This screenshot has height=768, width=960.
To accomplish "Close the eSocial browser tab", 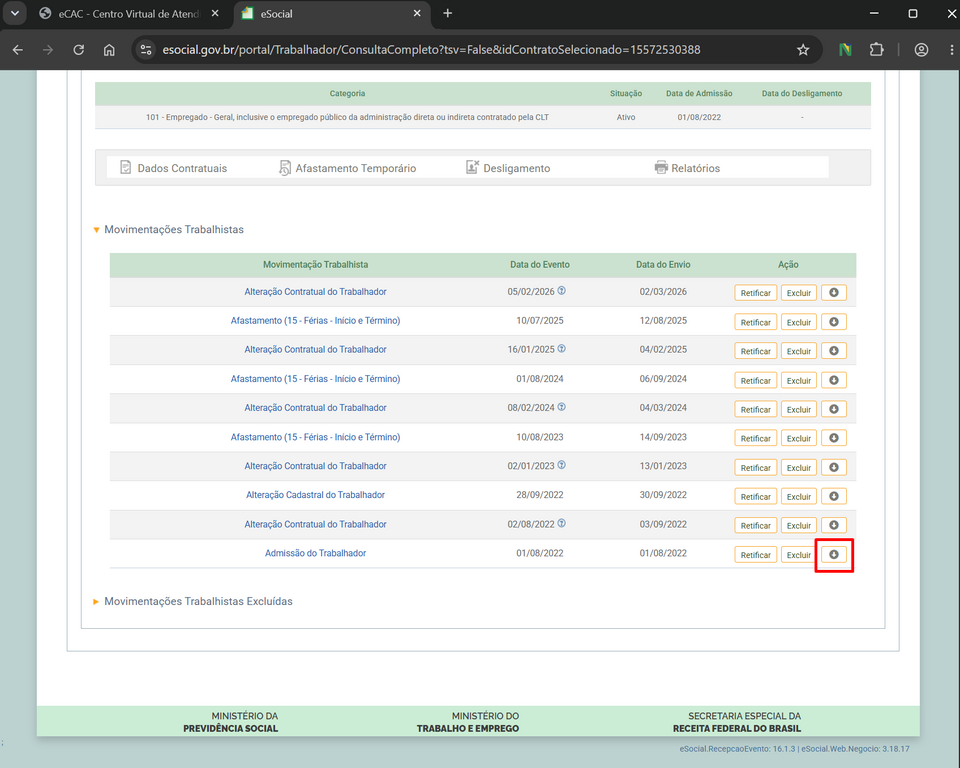I will pos(417,13).
